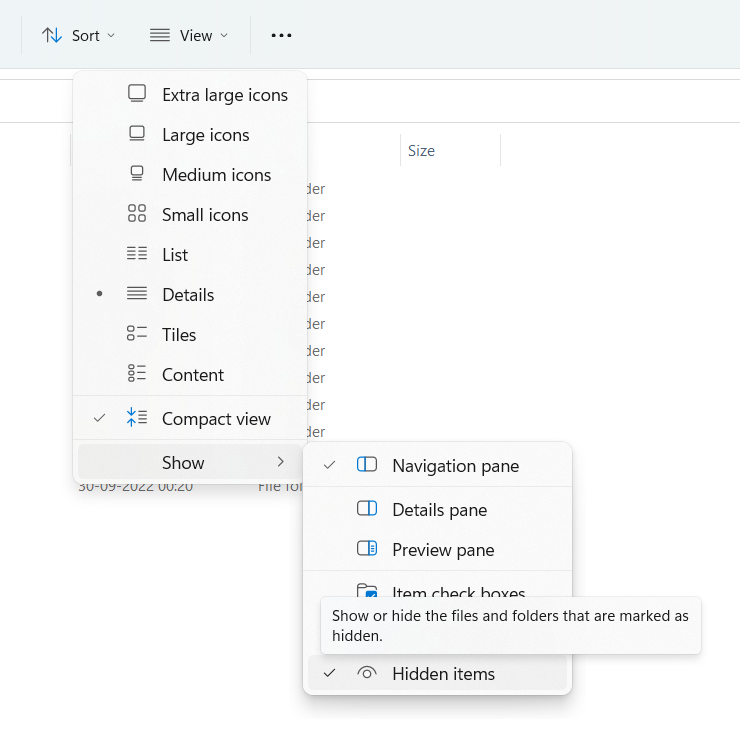Viewport: 740px width, 751px height.
Task: Select the Tiles view icon
Action: pyautogui.click(x=137, y=334)
